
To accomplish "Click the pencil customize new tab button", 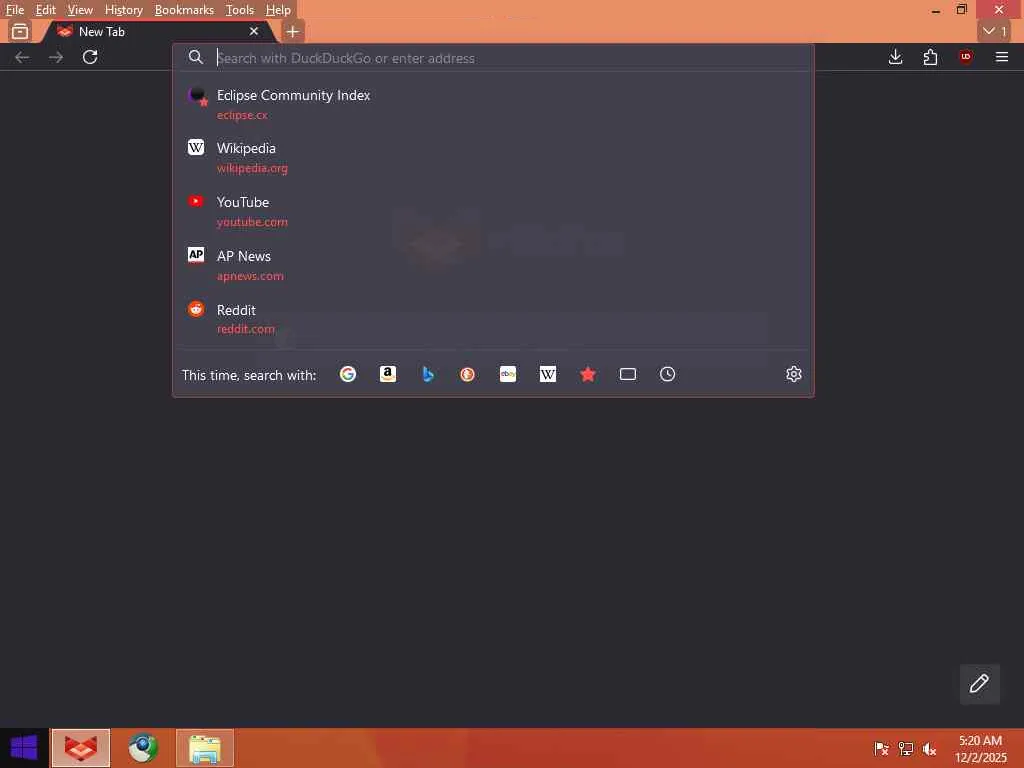I will tap(979, 684).
